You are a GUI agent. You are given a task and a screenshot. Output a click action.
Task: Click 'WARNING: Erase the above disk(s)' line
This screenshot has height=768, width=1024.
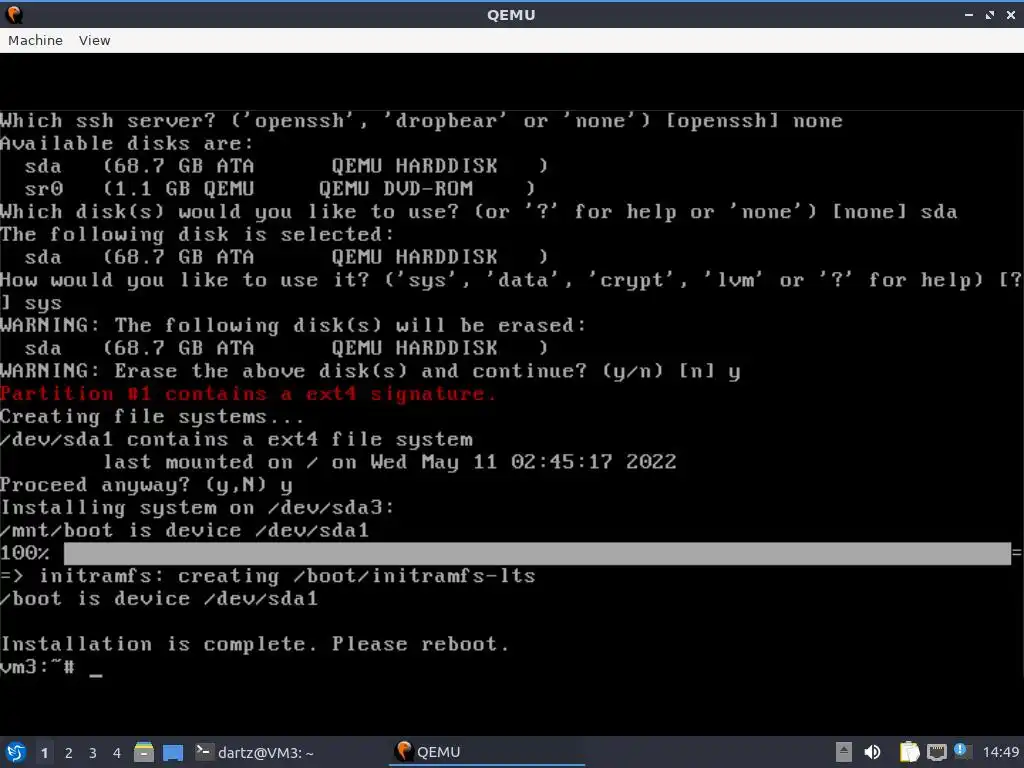(x=370, y=371)
